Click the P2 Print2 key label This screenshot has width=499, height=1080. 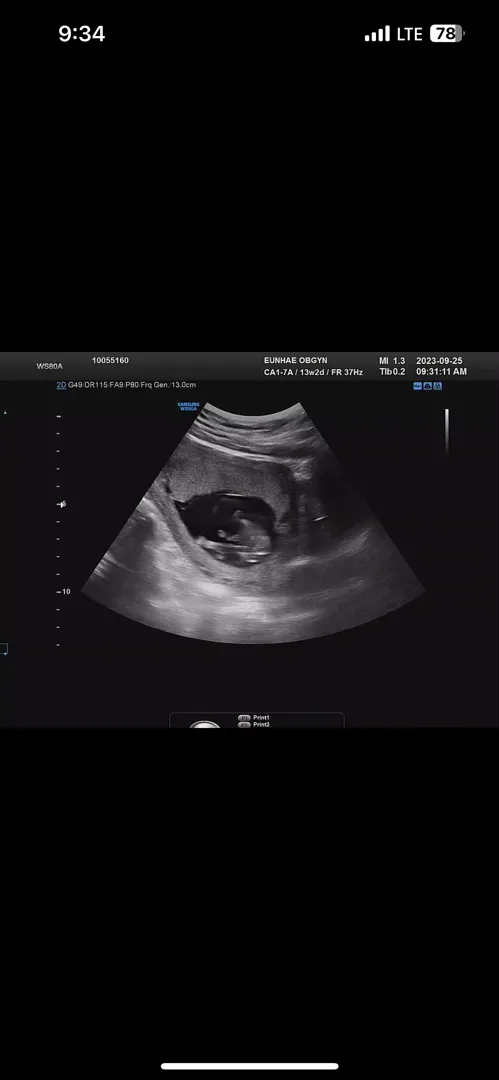pos(254,725)
